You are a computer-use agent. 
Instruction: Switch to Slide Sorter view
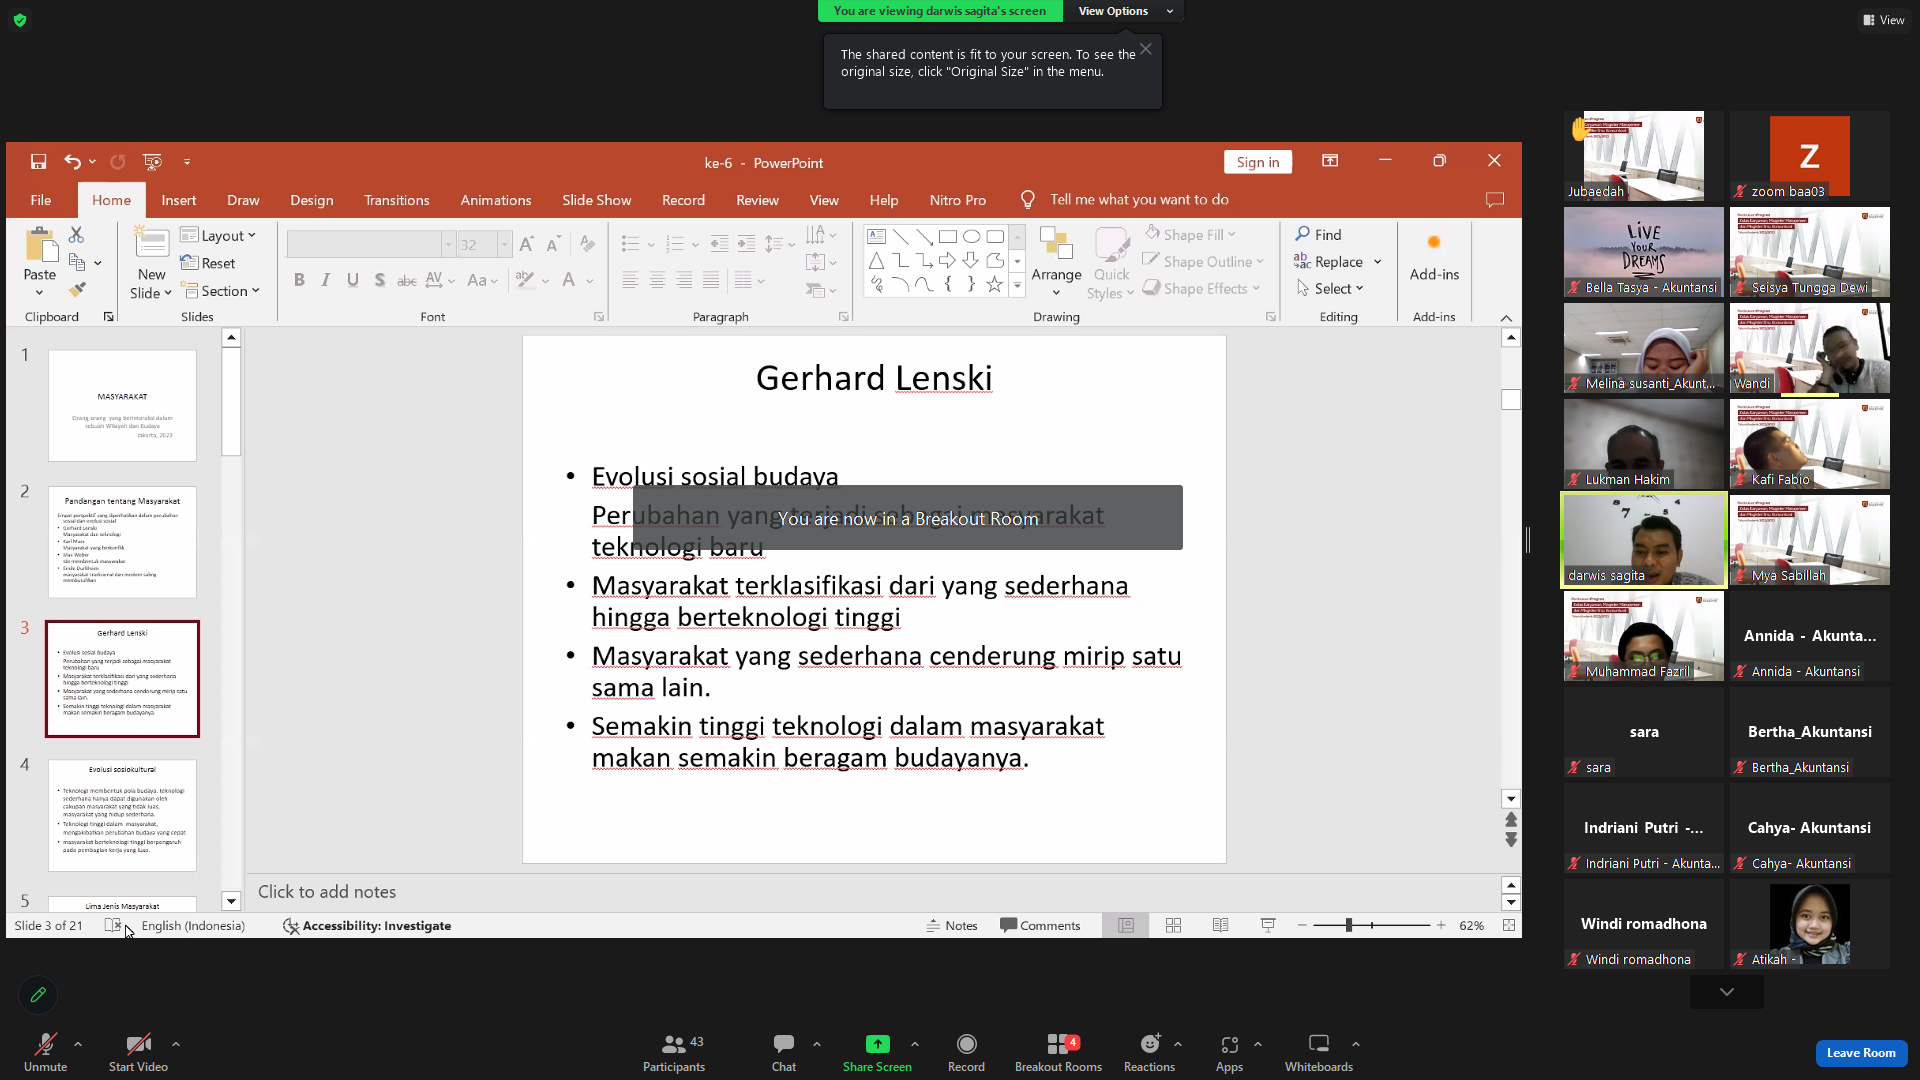coord(1173,926)
